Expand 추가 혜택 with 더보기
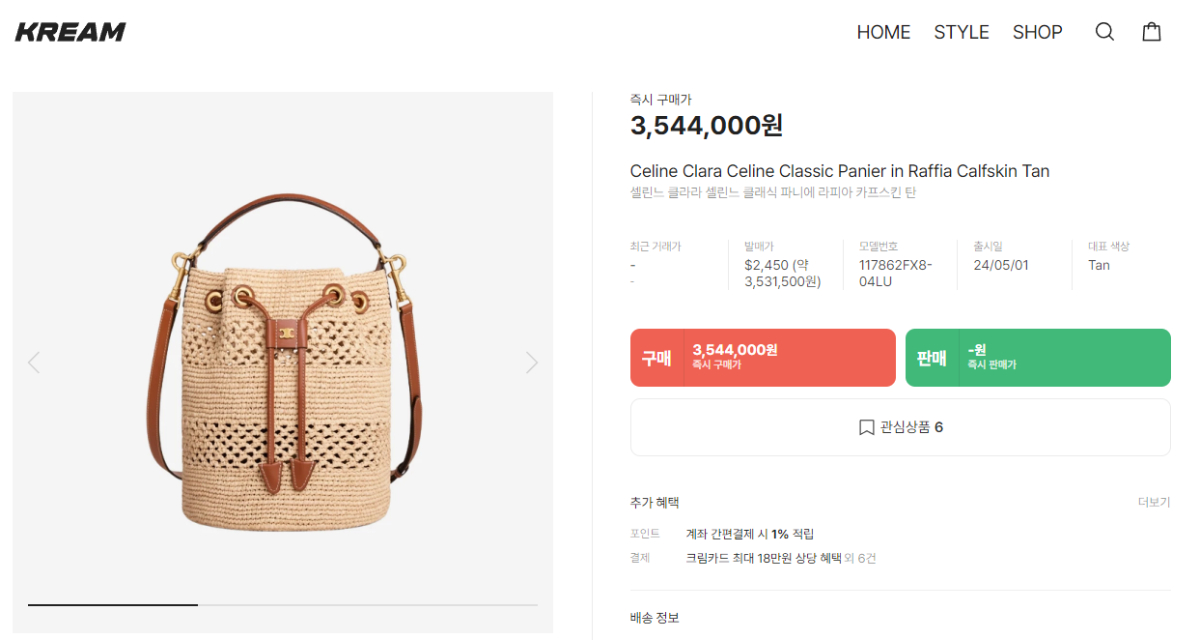This screenshot has height=640, width=1200. pos(1153,502)
